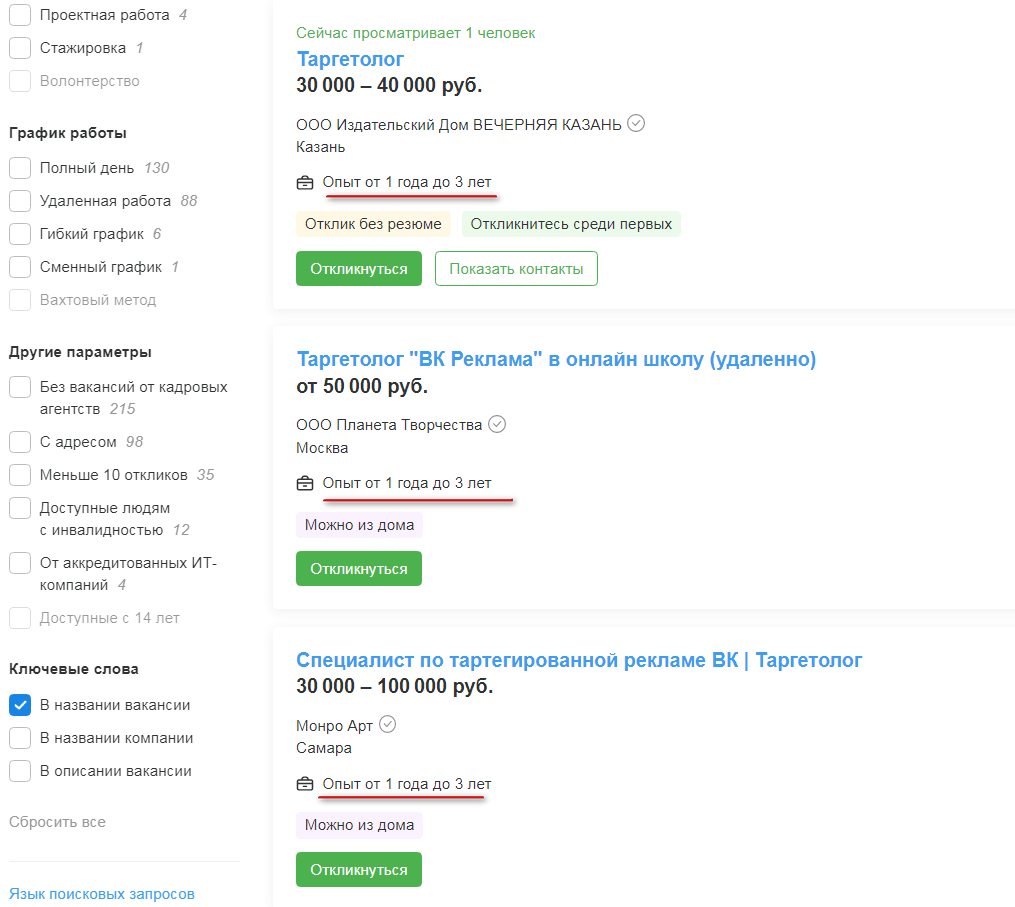Click the Отклик без резюме tag

(x=373, y=224)
